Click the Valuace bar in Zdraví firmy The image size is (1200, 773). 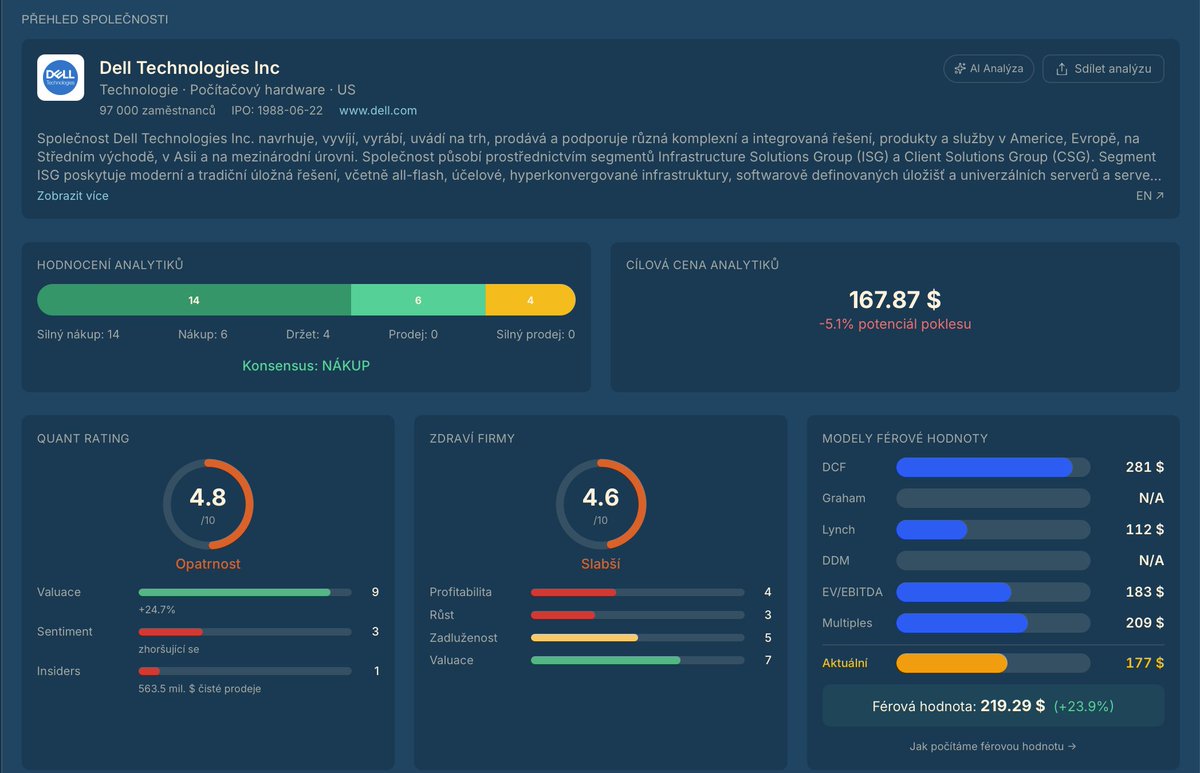(x=638, y=661)
